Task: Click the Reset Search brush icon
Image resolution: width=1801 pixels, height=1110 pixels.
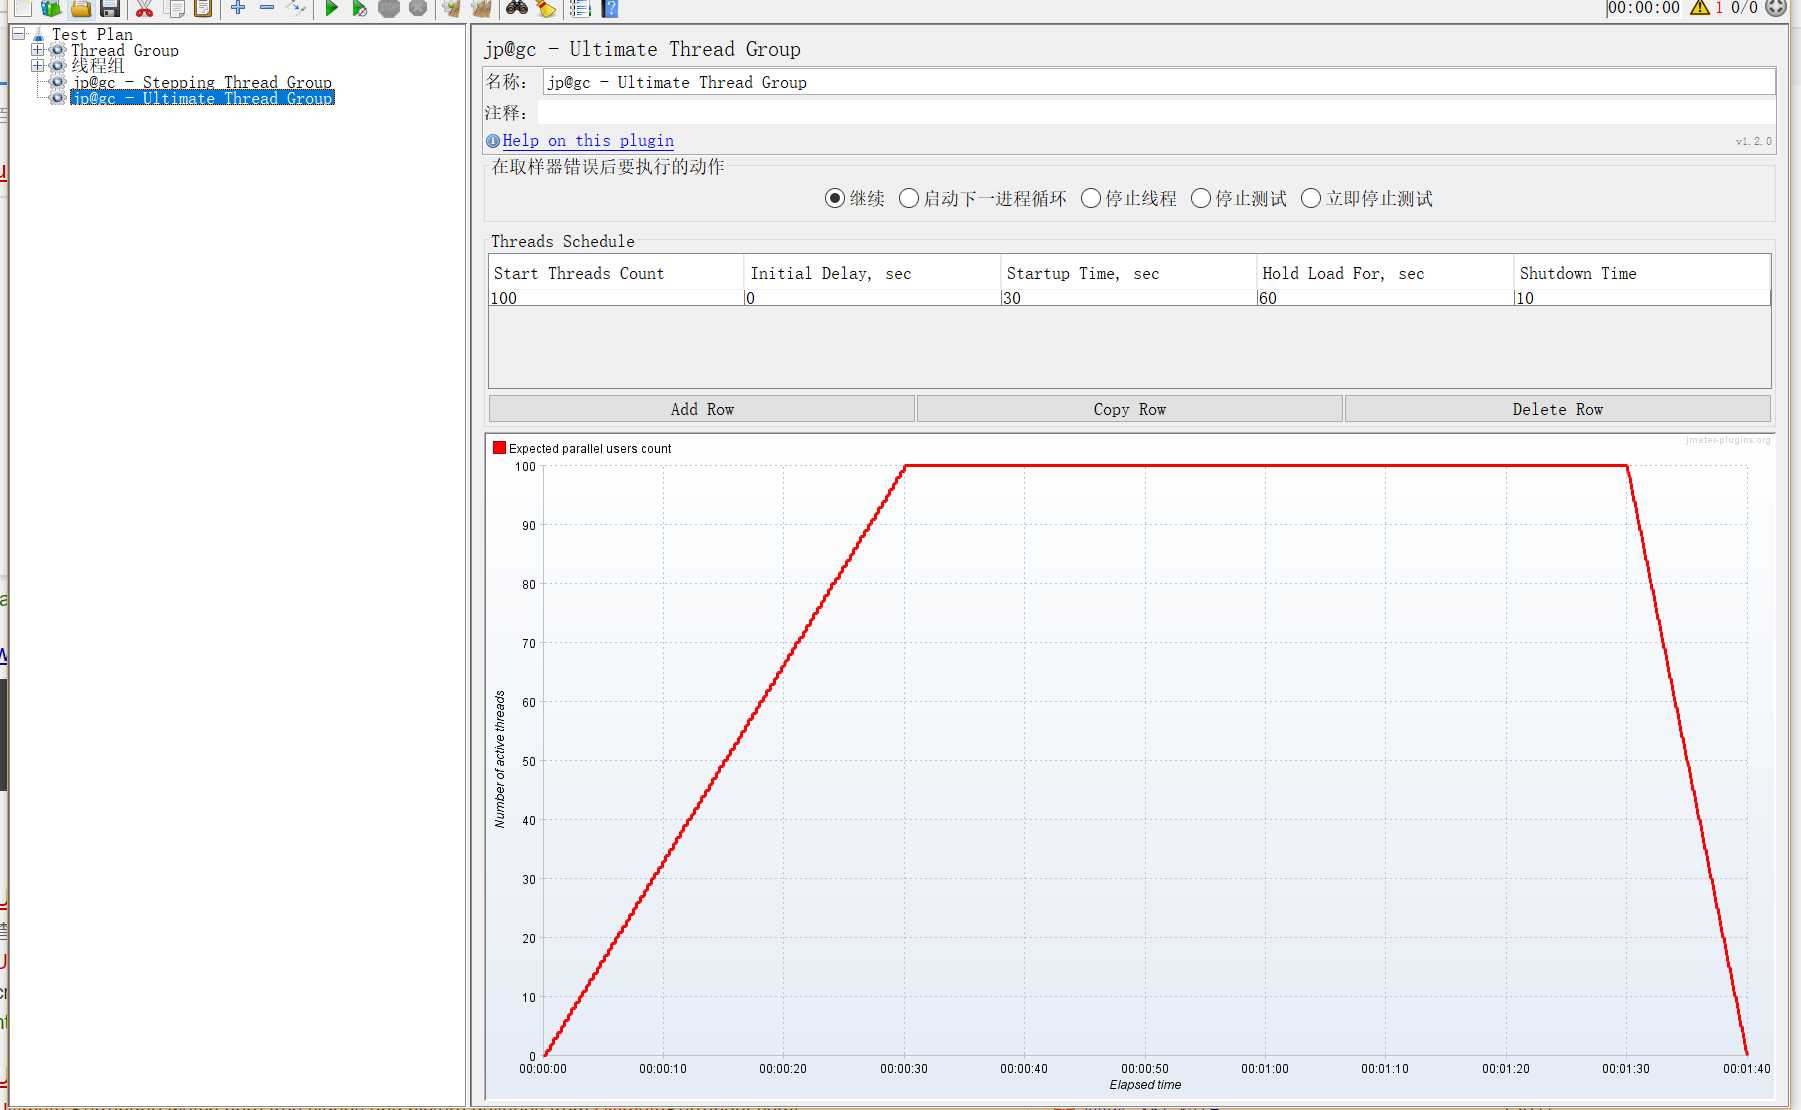Action: 546,8
